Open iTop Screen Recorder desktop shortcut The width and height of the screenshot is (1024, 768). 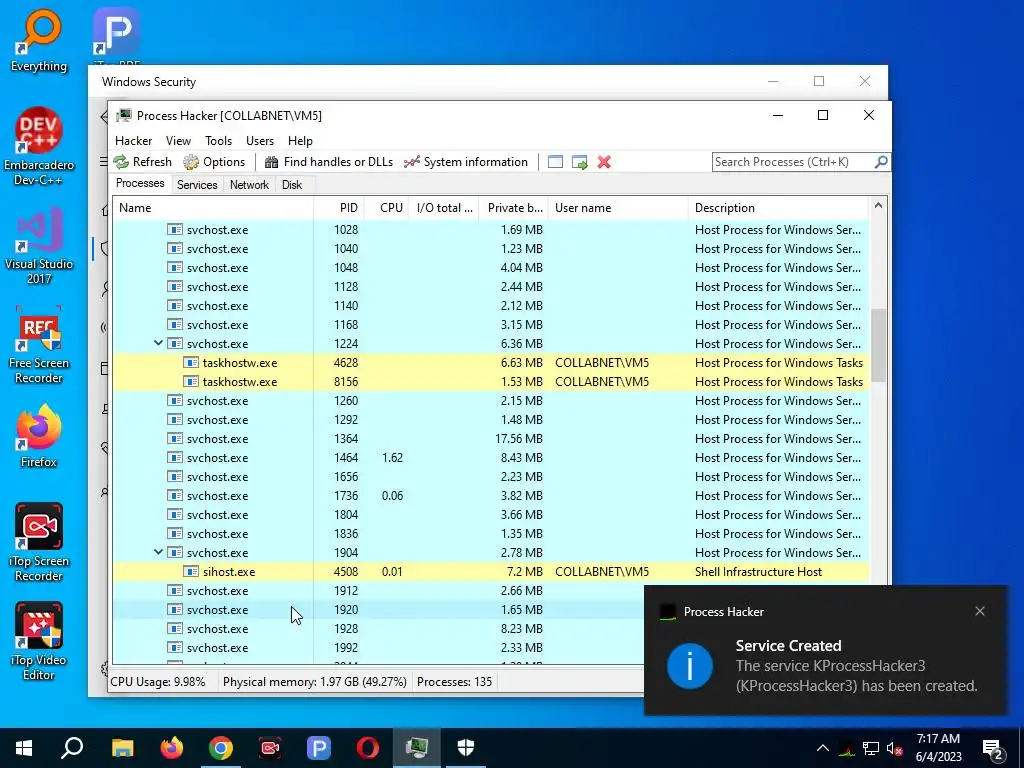(x=39, y=542)
